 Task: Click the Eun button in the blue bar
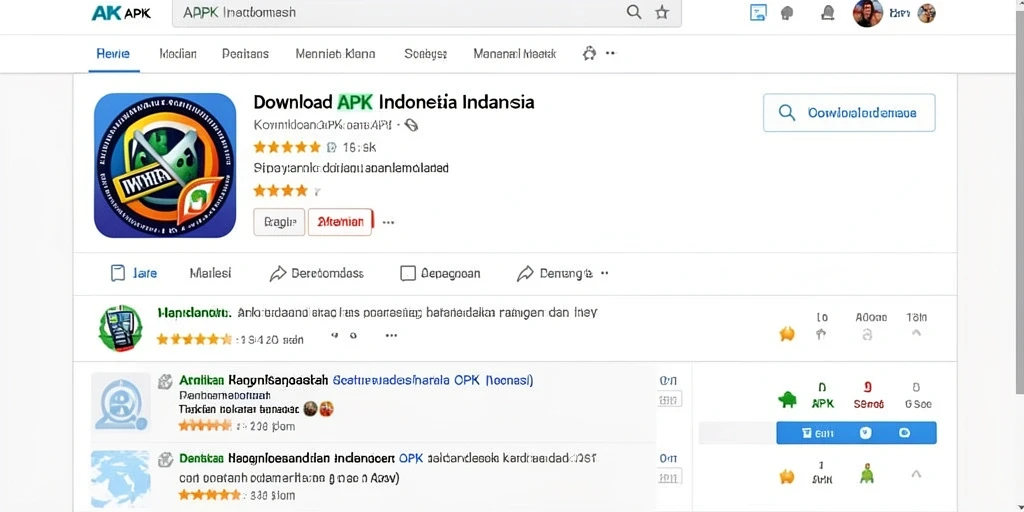817,433
